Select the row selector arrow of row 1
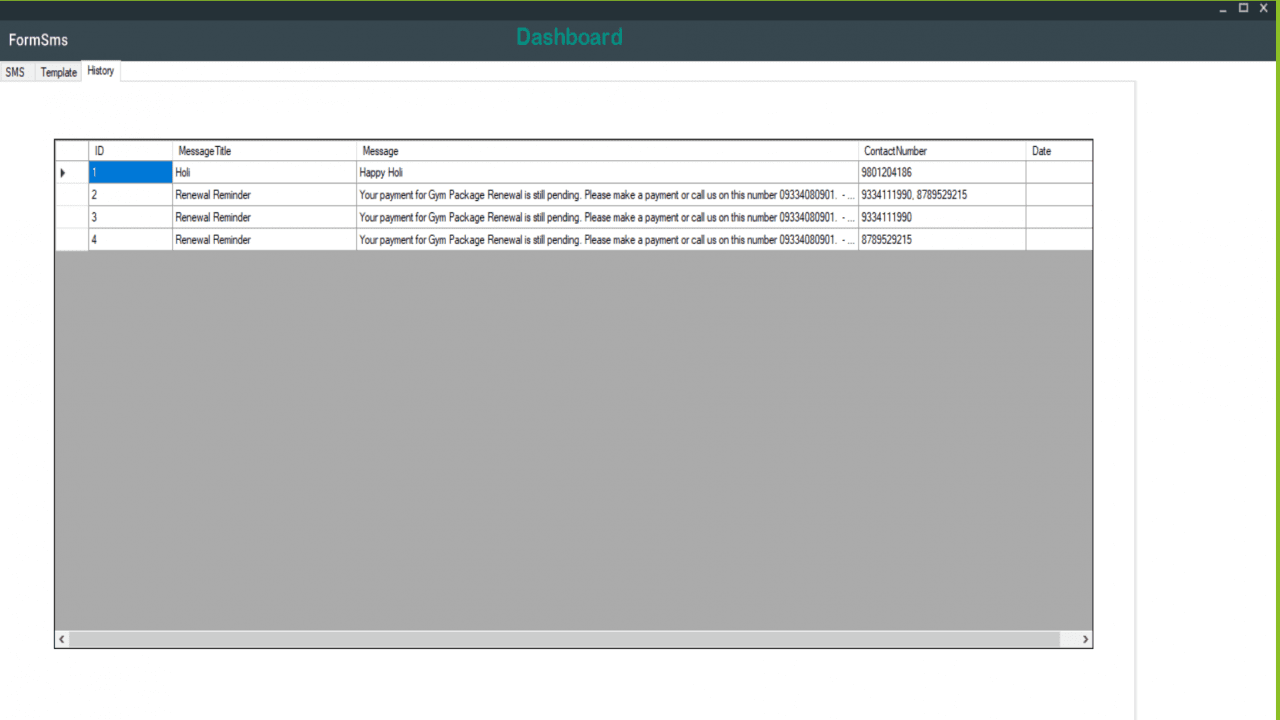 point(71,173)
